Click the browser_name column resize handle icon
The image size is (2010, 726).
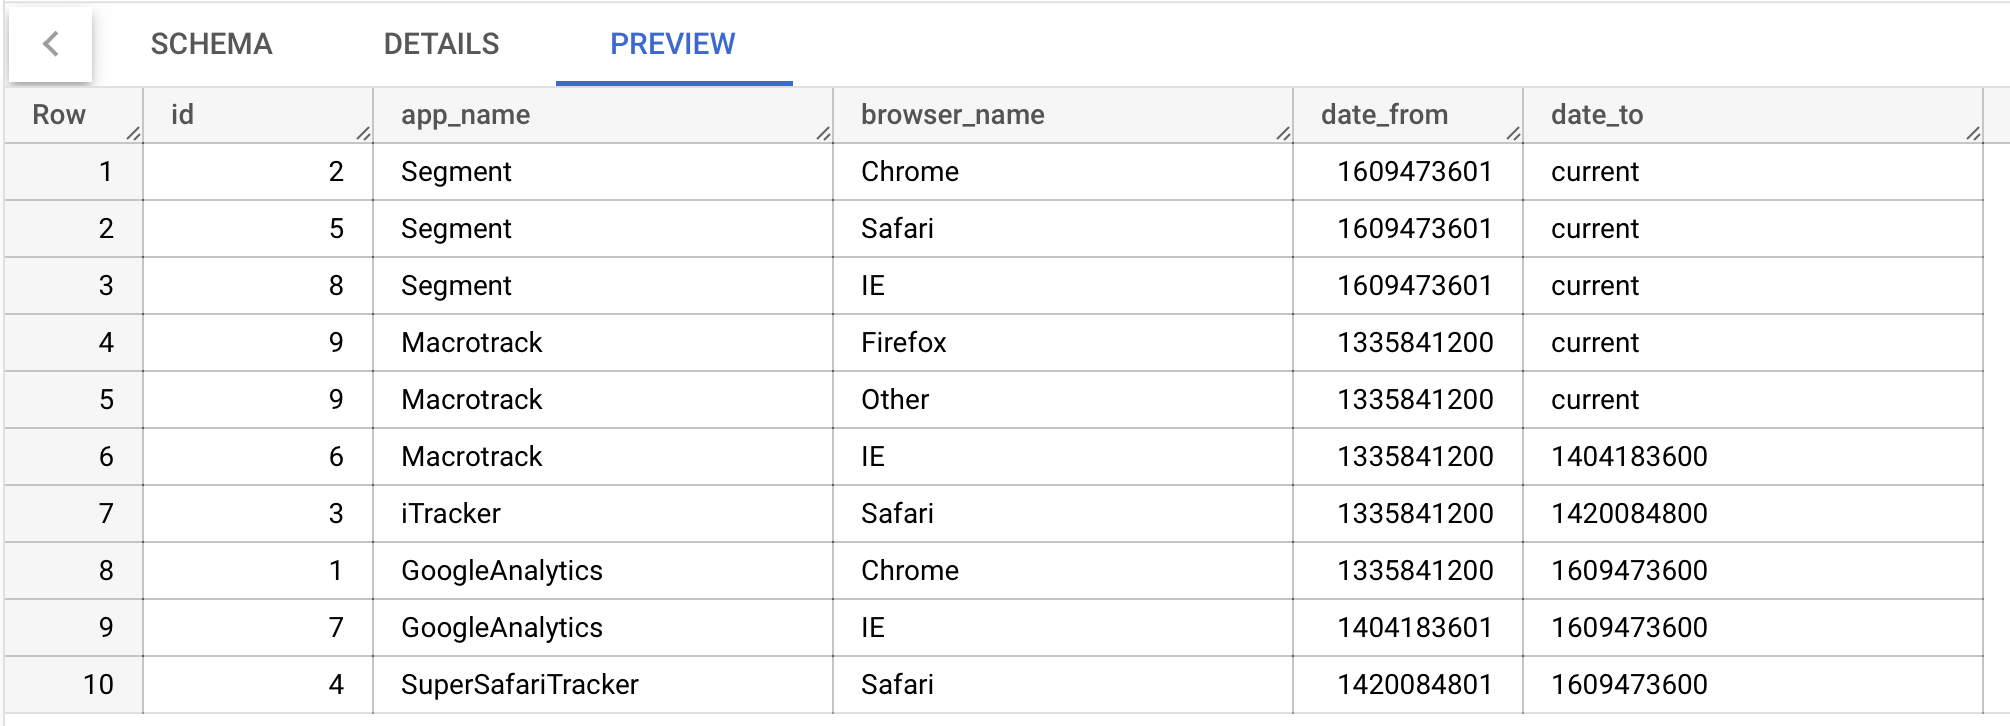[x=1283, y=133]
